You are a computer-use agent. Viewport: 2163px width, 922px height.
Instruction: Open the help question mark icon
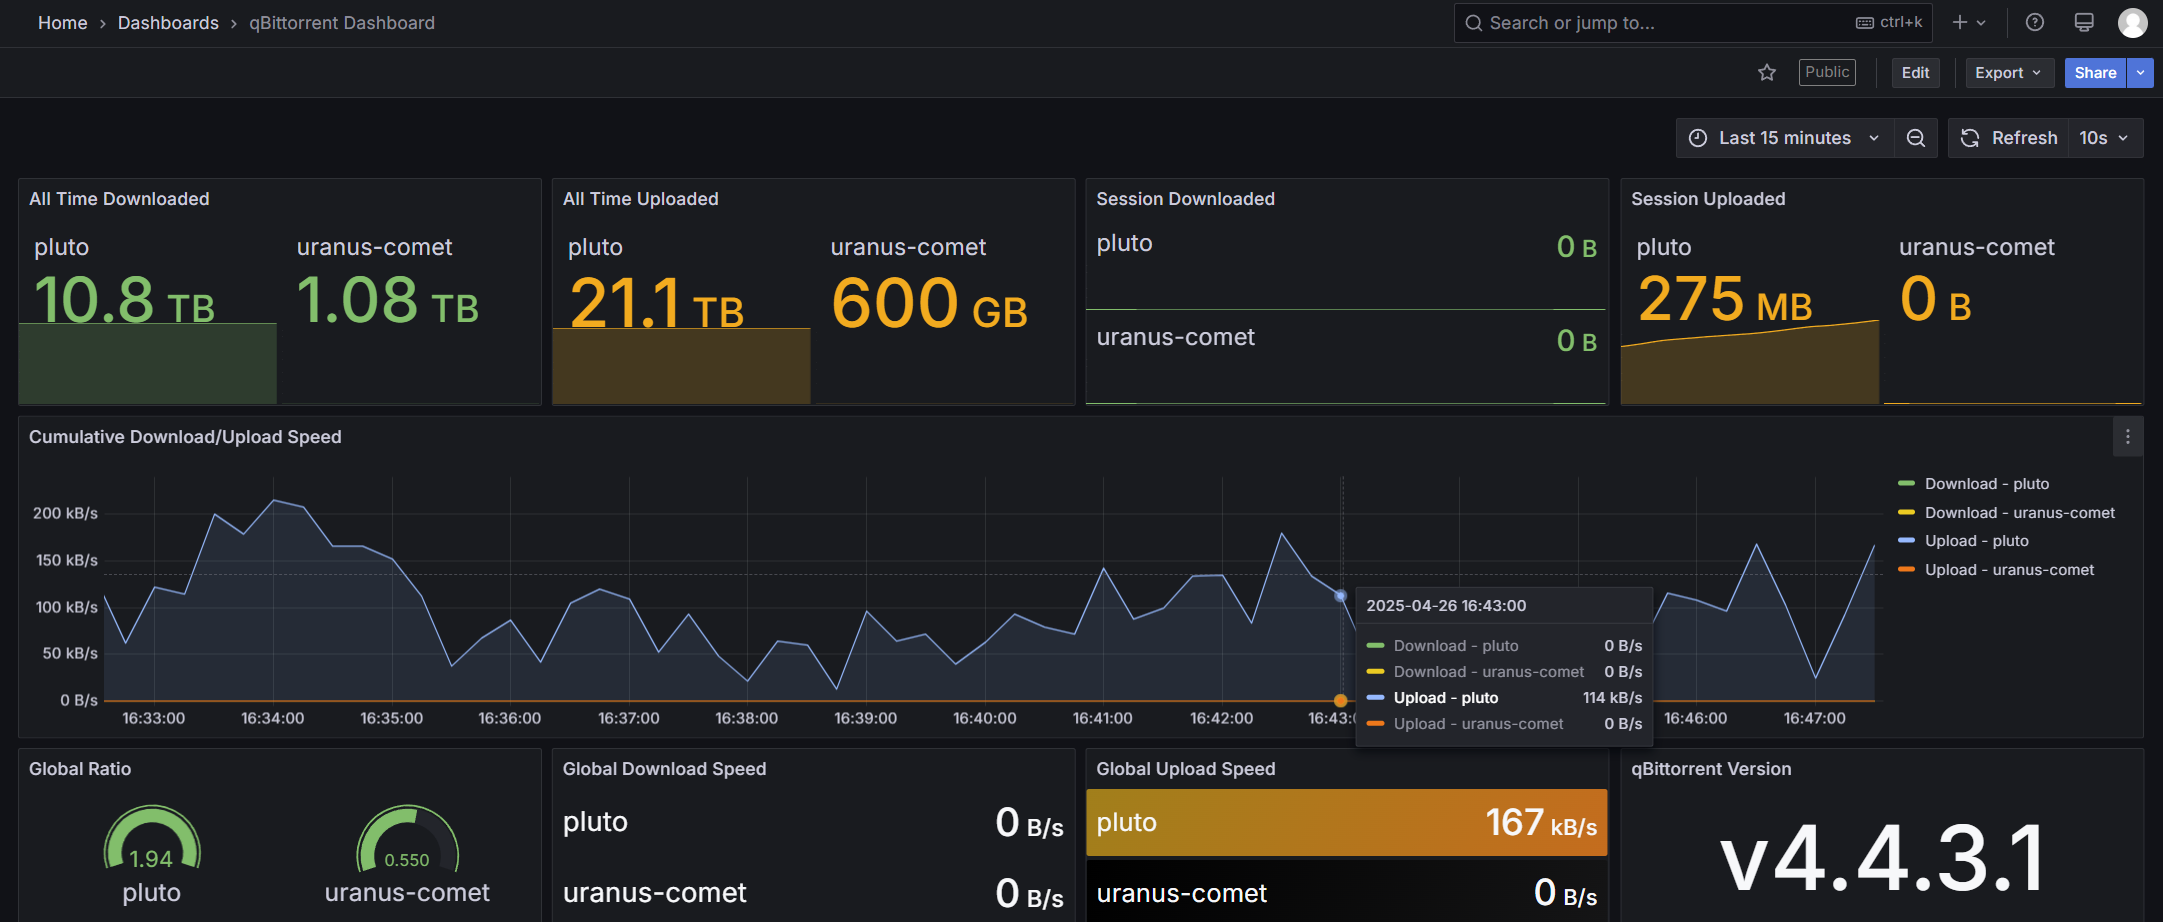[x=2035, y=22]
